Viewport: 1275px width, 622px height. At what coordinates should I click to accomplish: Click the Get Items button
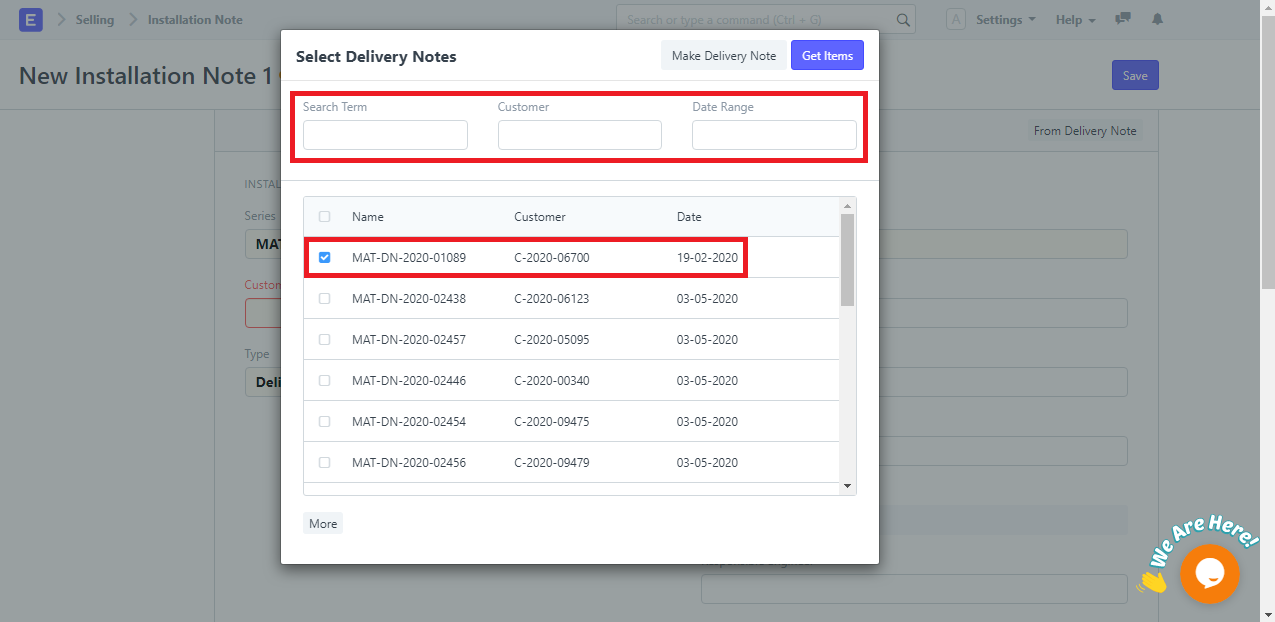827,56
